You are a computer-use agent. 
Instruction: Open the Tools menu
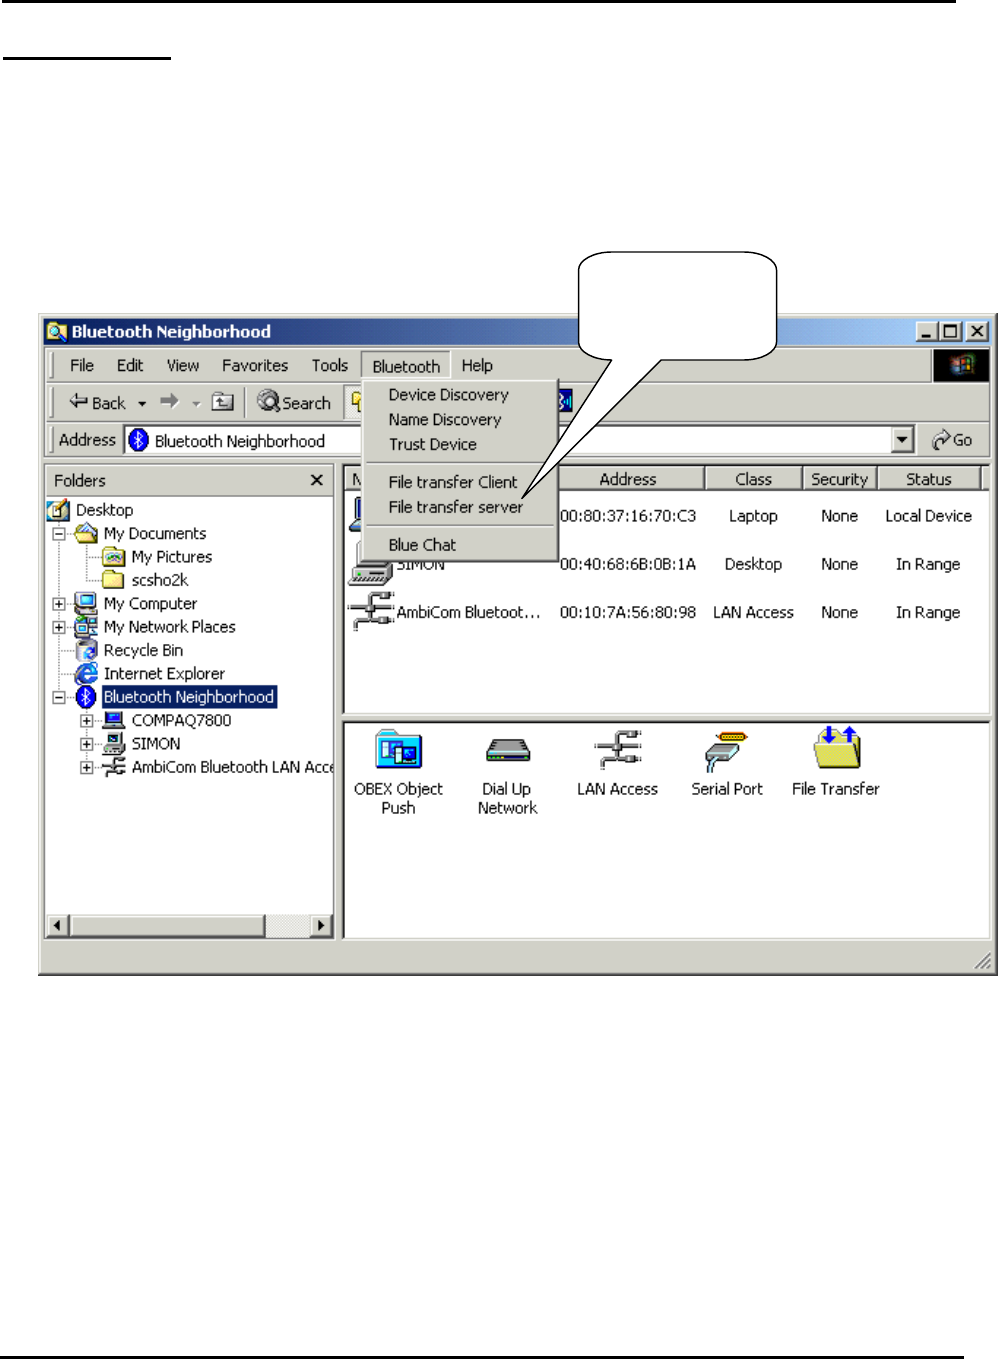coord(330,365)
